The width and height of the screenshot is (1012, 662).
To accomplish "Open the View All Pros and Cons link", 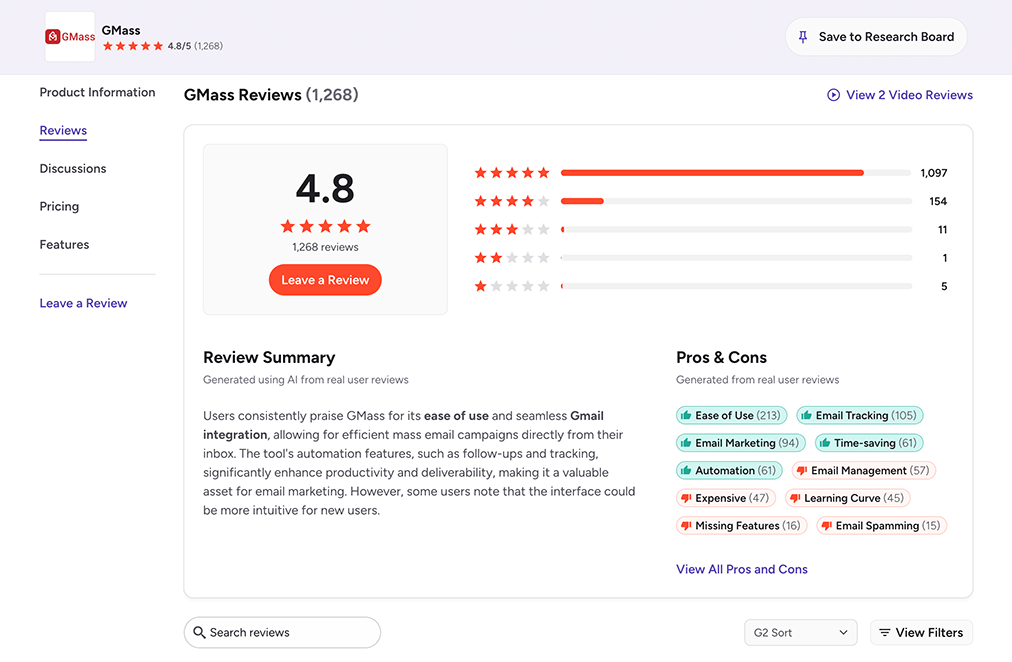I will pyautogui.click(x=742, y=569).
